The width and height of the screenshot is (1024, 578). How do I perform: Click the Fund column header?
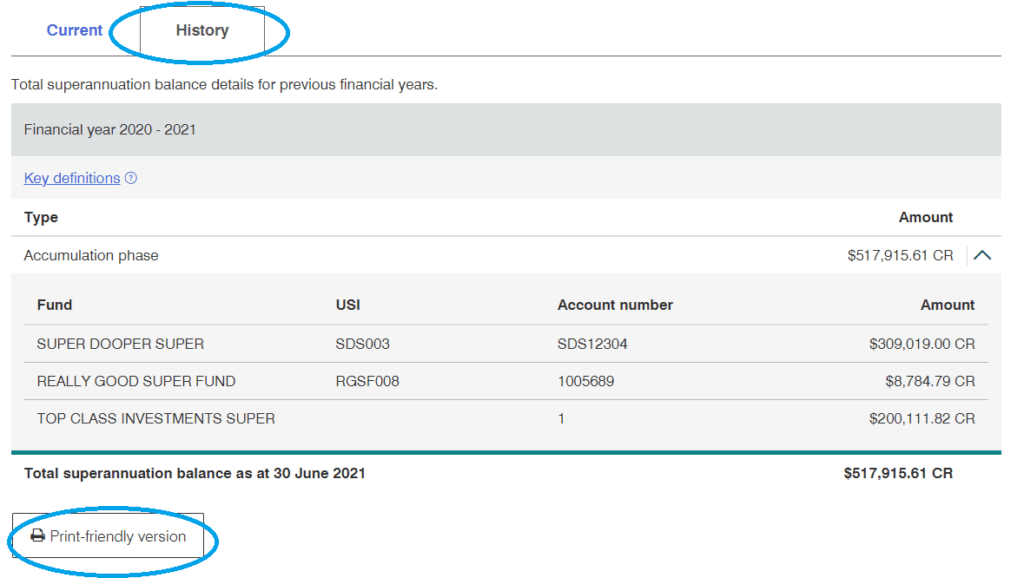[54, 305]
